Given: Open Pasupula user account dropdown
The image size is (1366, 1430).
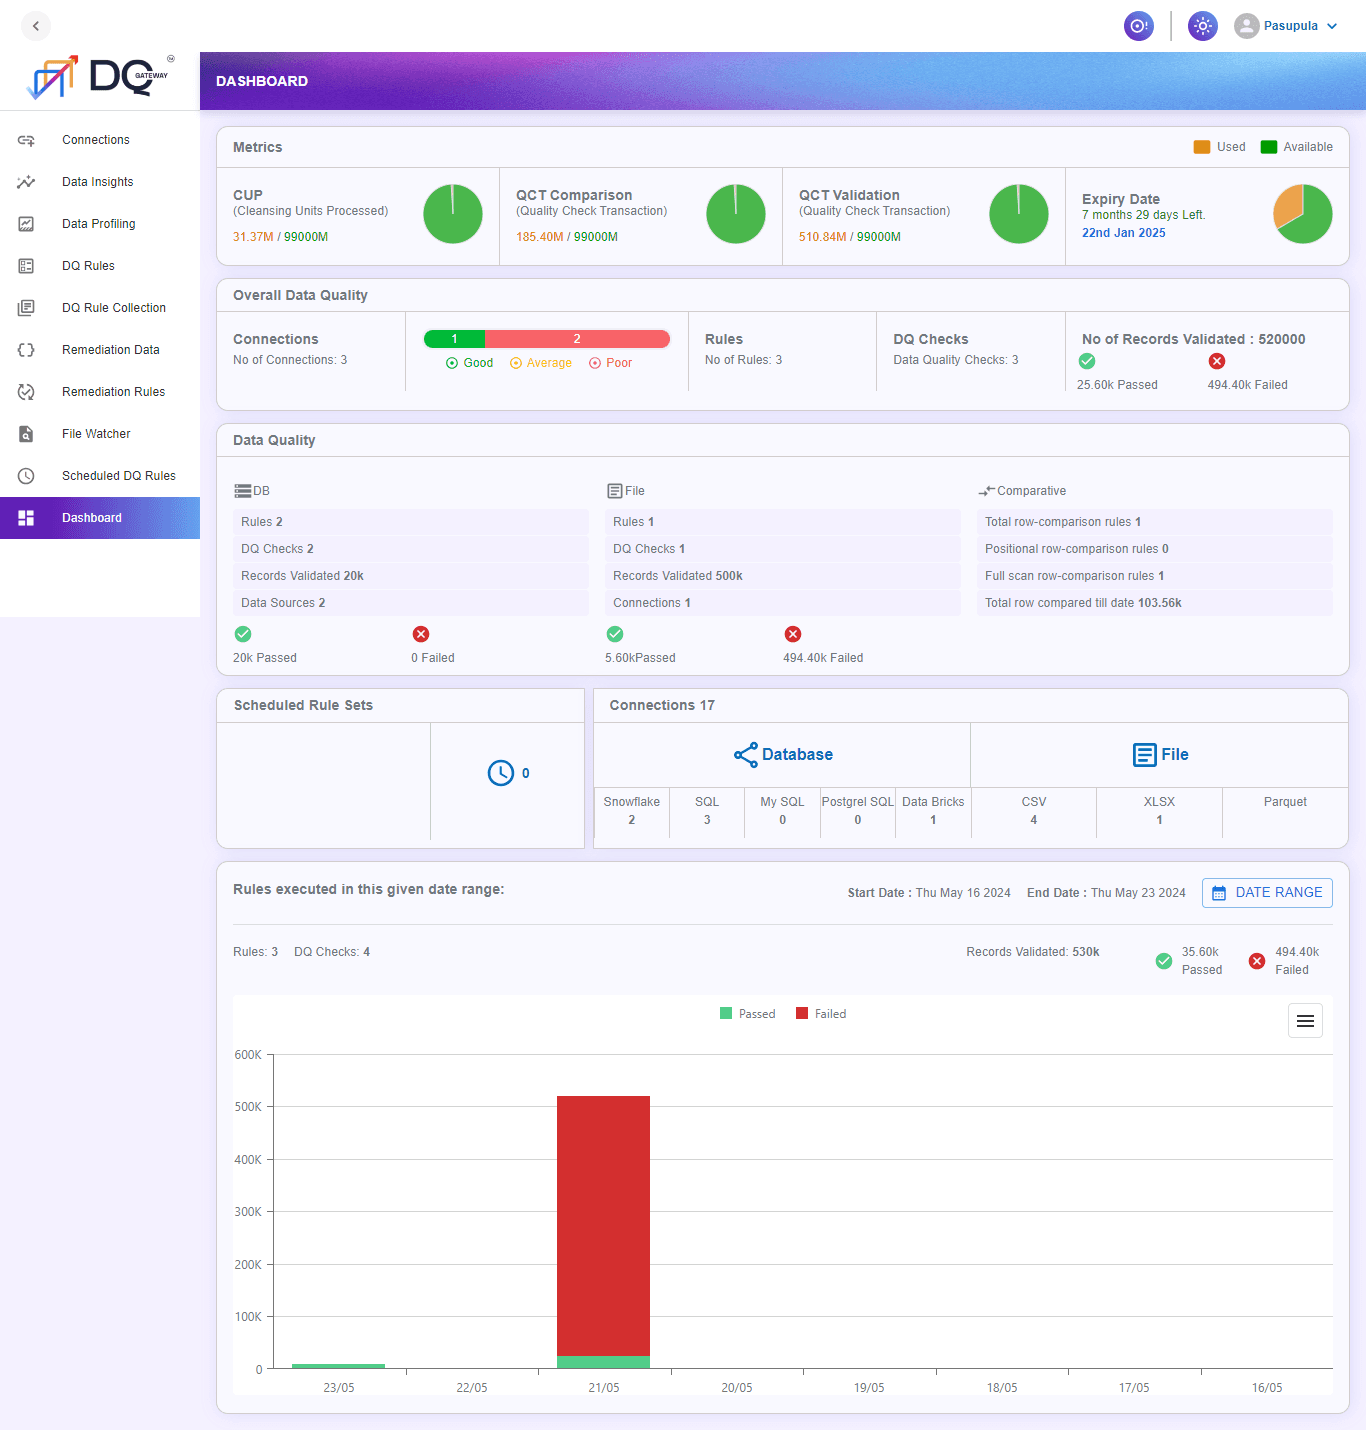Looking at the screenshot, I should 1286,26.
